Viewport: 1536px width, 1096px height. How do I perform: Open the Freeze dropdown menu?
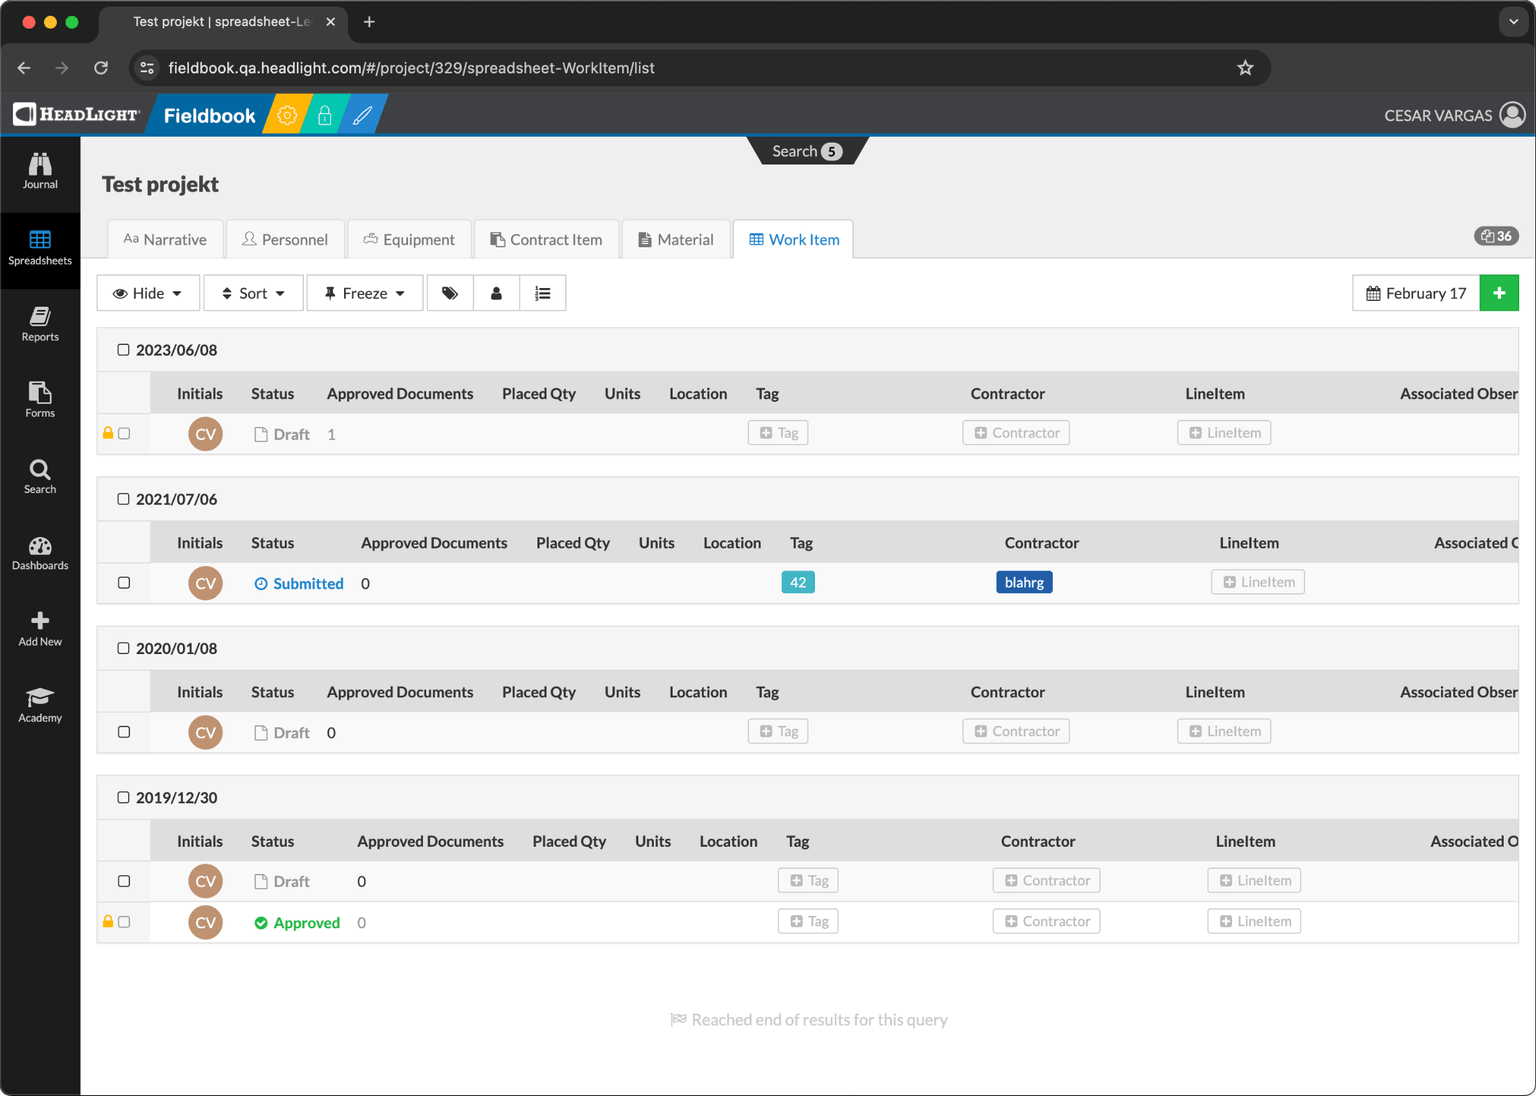(365, 293)
